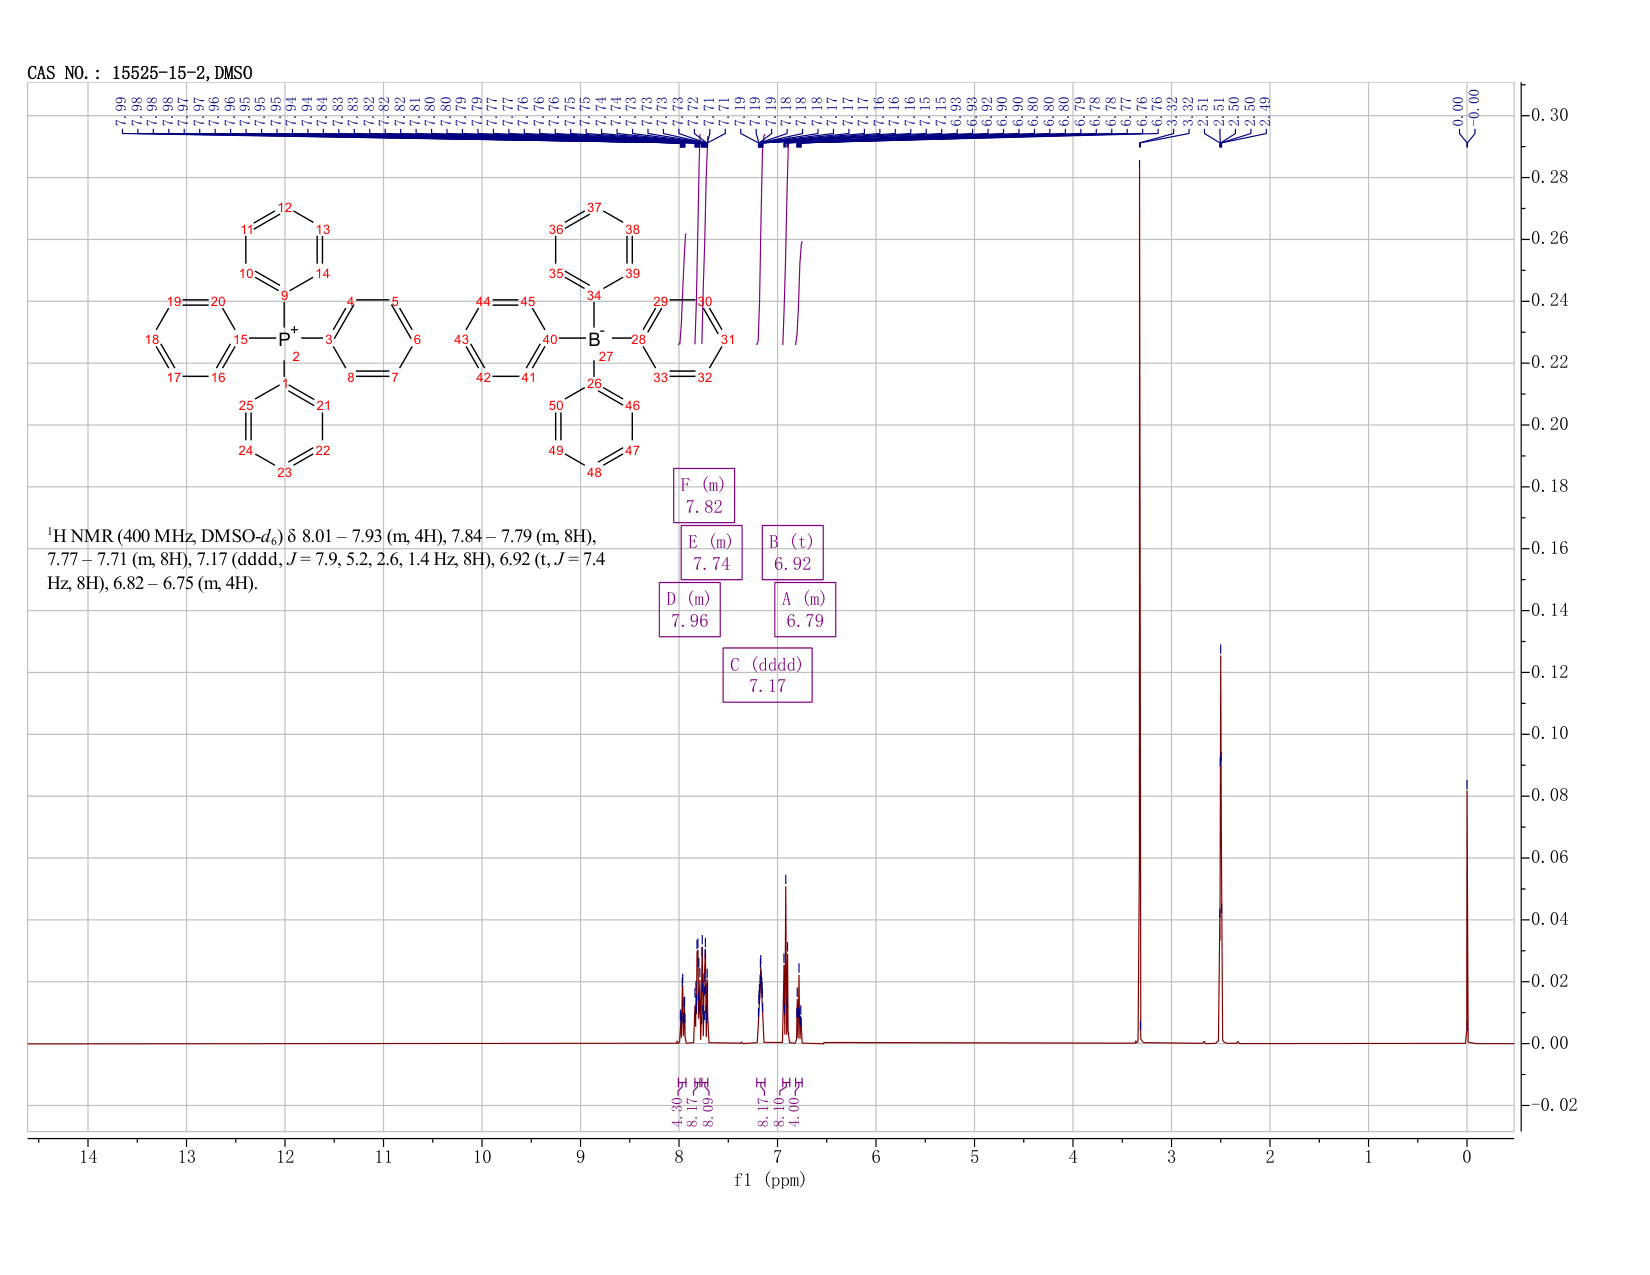The width and height of the screenshot is (1650, 1275).
Task: Click the f1 (ppm) axis label
Action: 770,1180
